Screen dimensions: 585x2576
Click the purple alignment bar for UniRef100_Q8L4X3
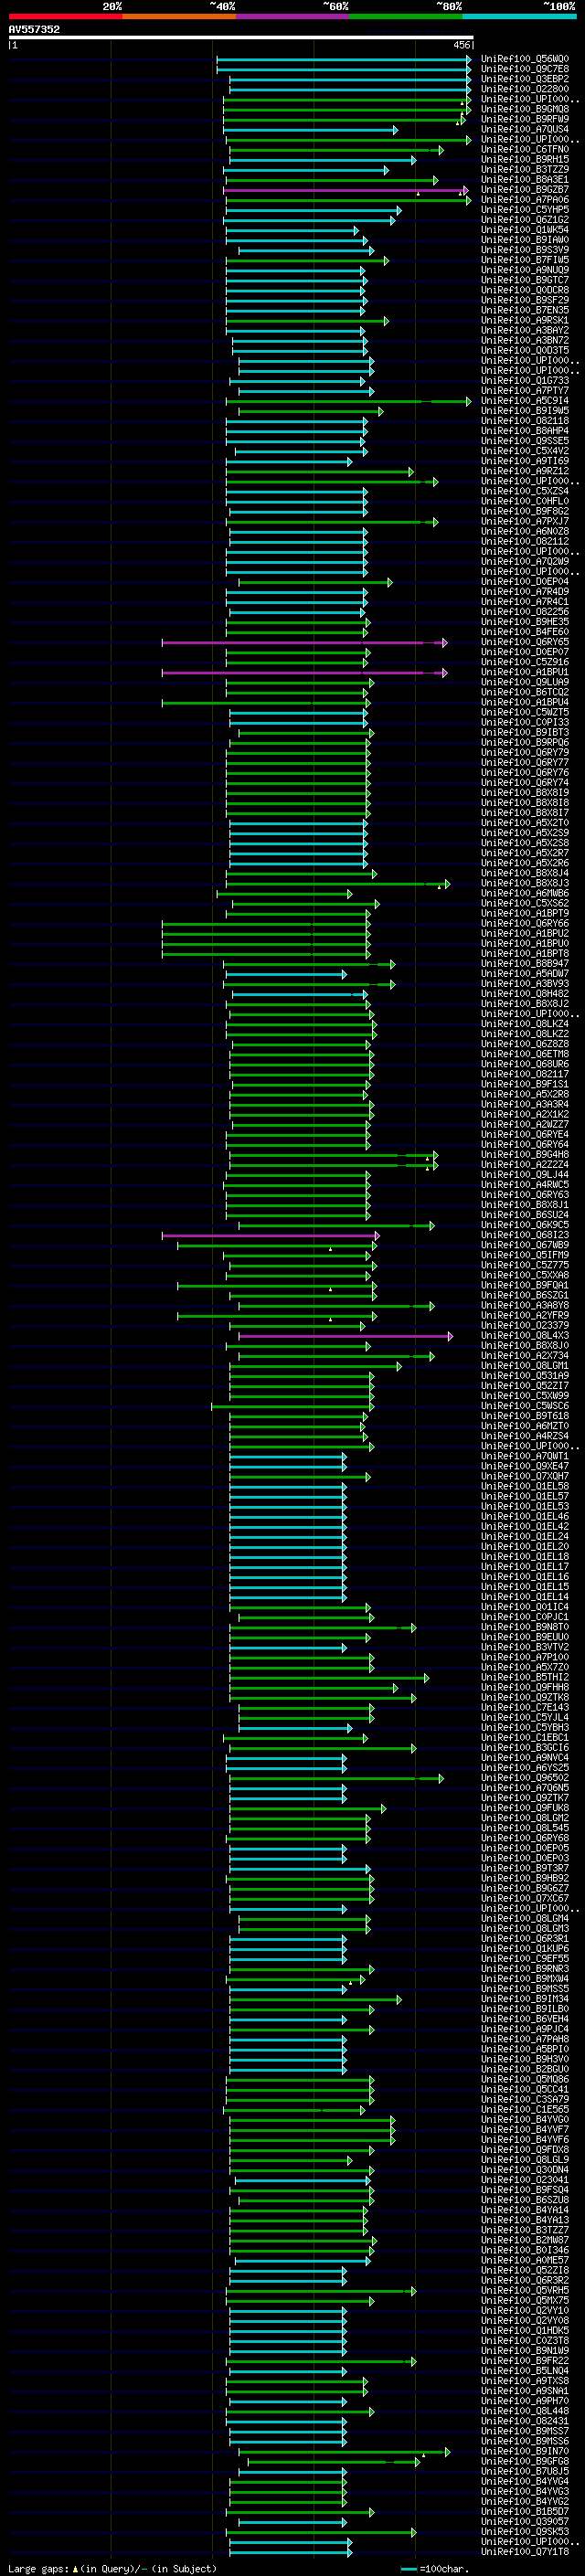[x=346, y=1337]
